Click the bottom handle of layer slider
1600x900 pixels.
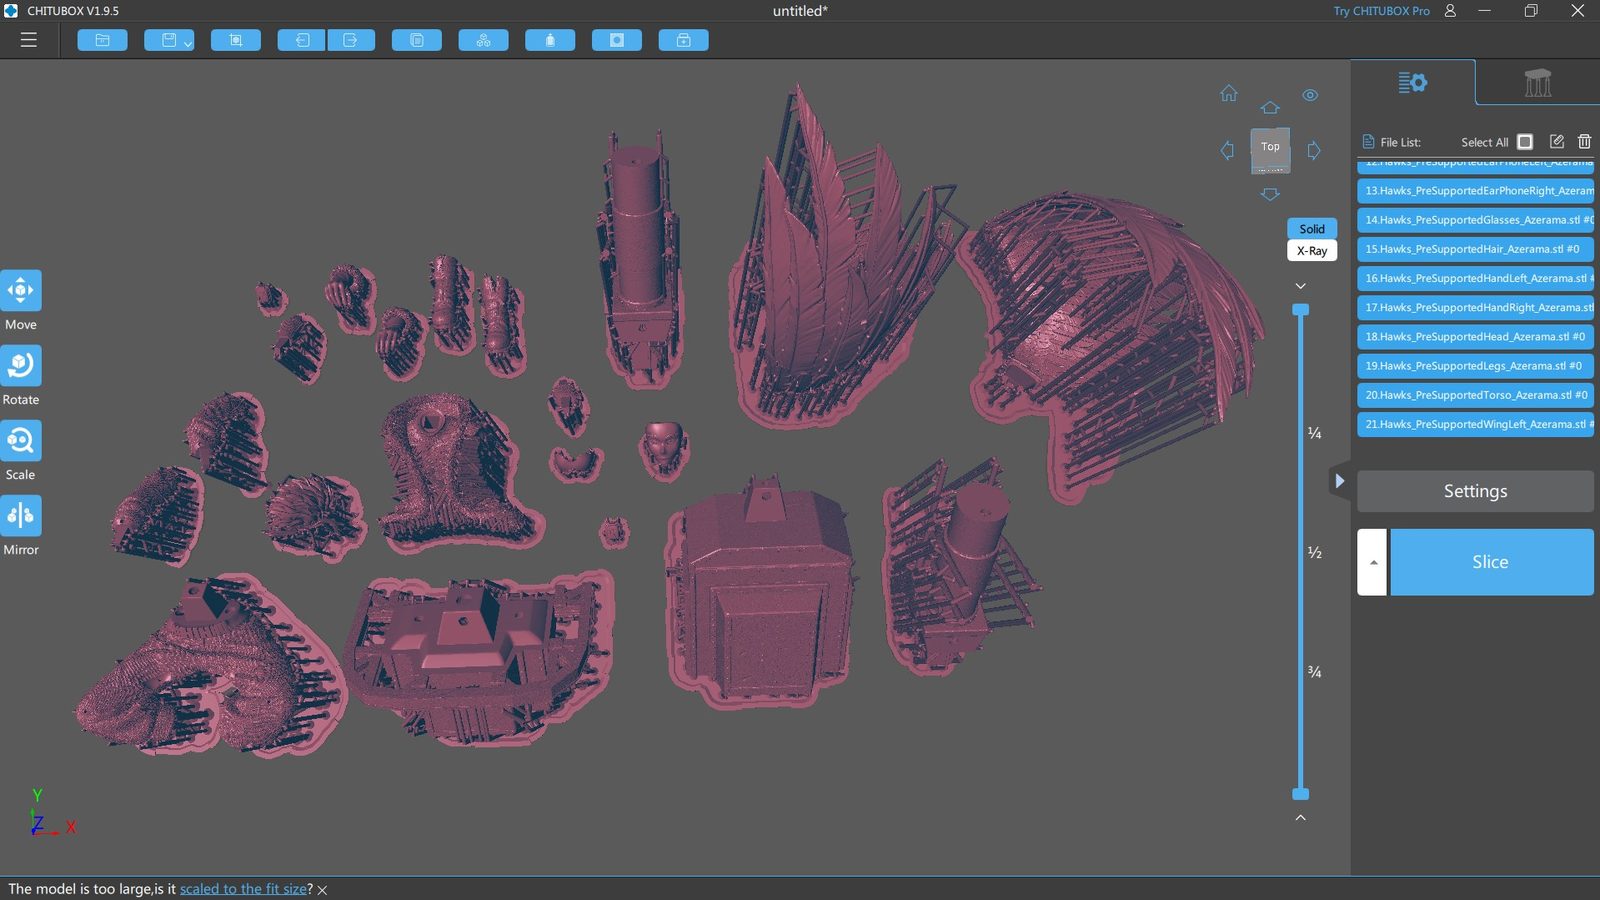click(x=1300, y=794)
